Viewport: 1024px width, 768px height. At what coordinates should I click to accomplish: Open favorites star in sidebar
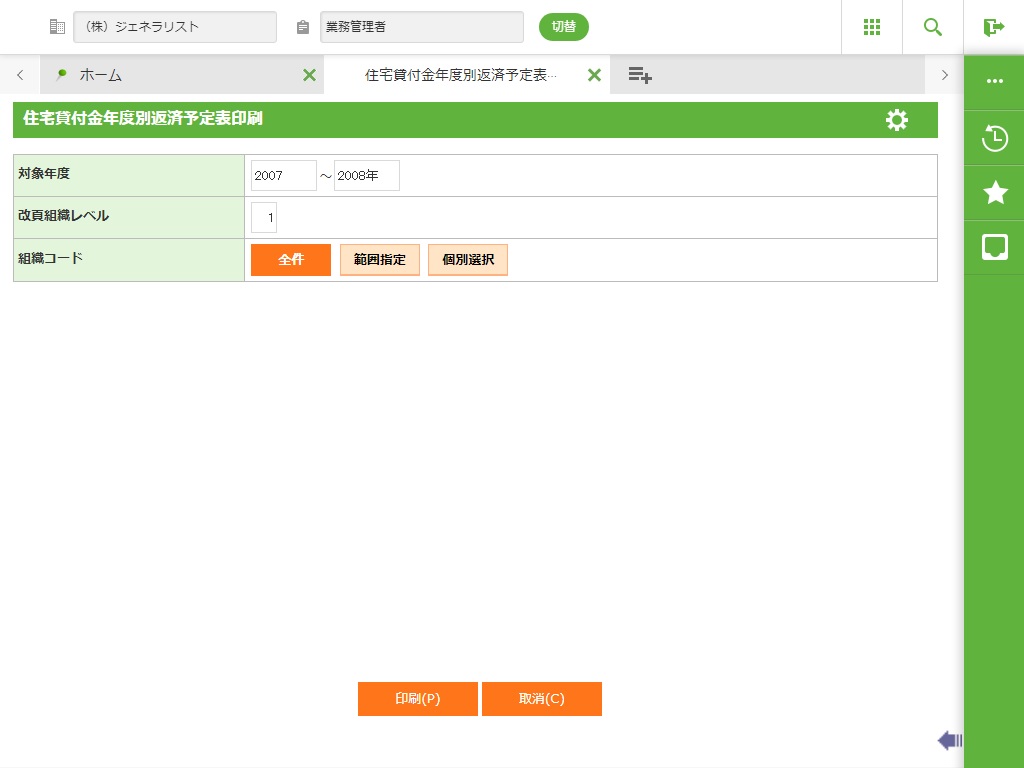(995, 193)
